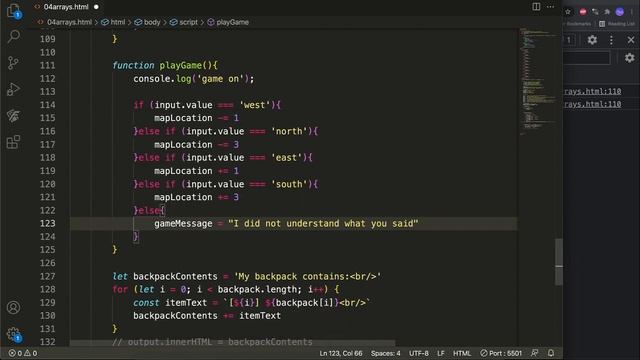640x360 pixels.
Task: Open the editor's More Actions ellipsis
Action: click(550, 7)
